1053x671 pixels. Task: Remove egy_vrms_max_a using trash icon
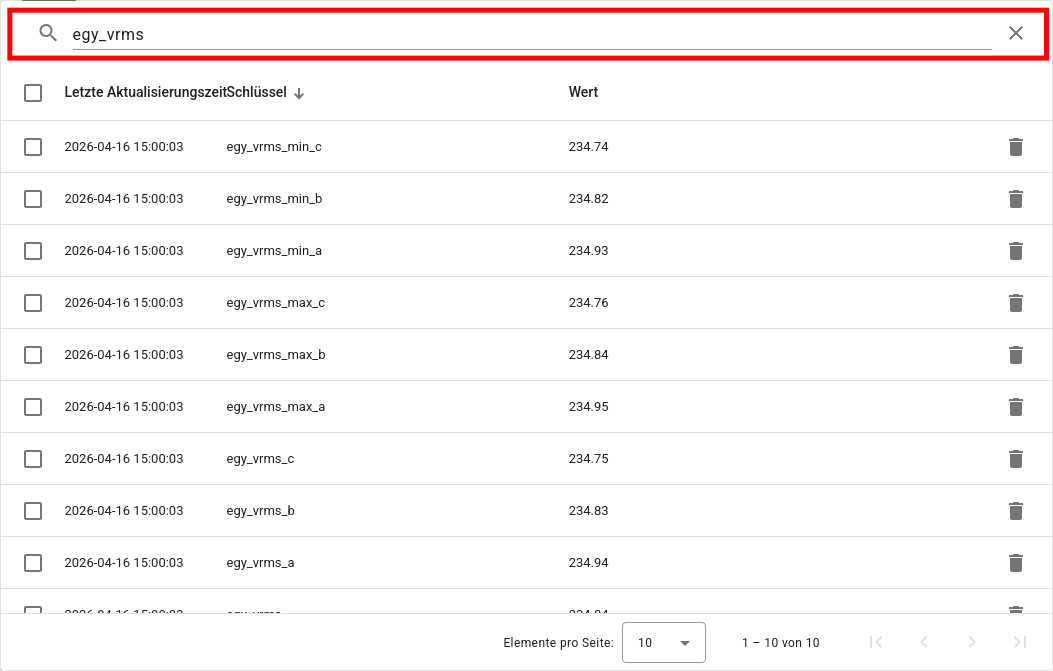1016,407
